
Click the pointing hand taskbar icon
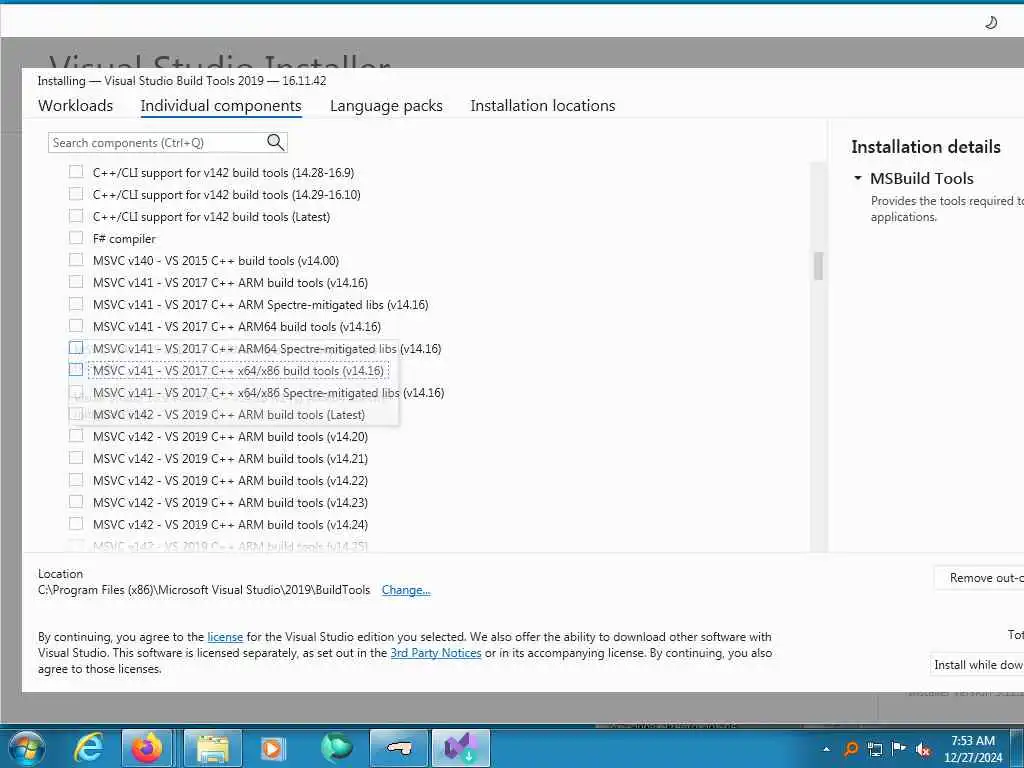click(398, 748)
